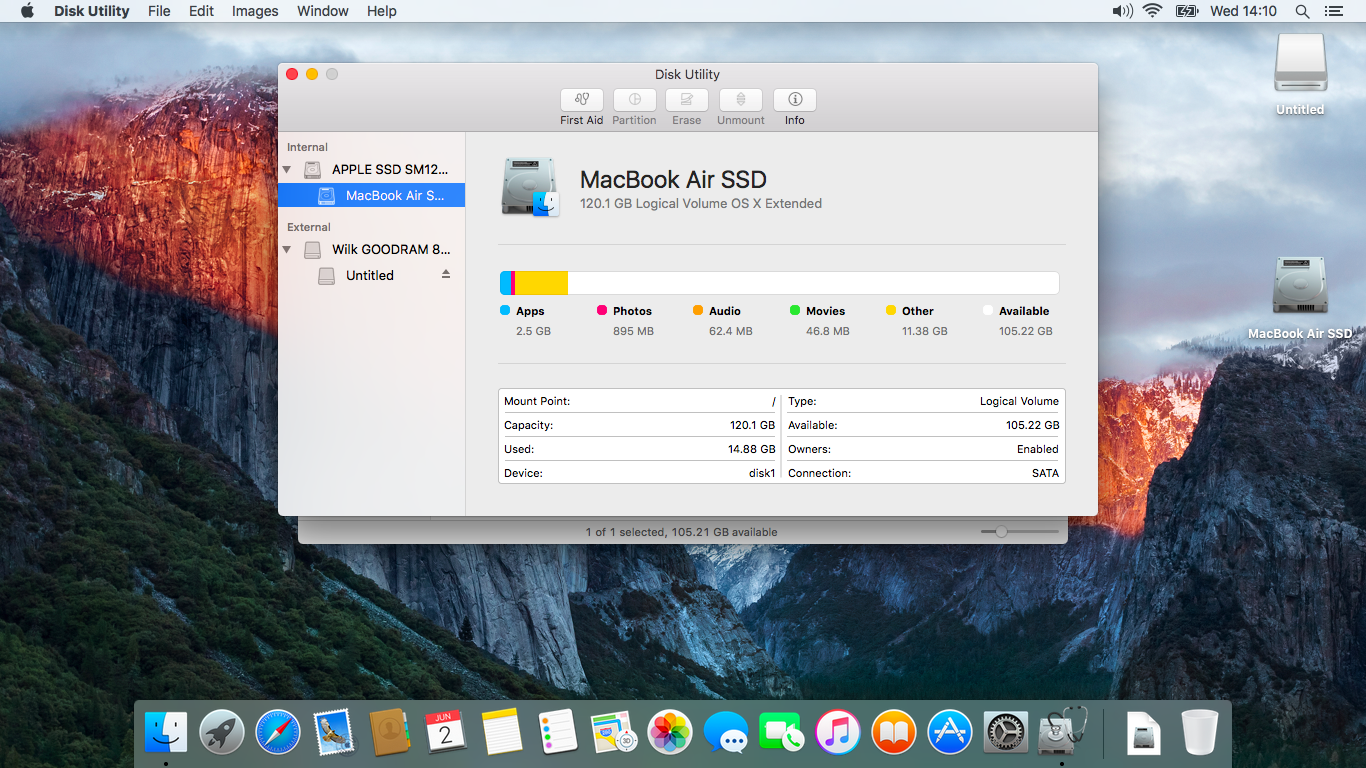1366x768 pixels.
Task: Open the Info toolbar button
Action: point(795,100)
